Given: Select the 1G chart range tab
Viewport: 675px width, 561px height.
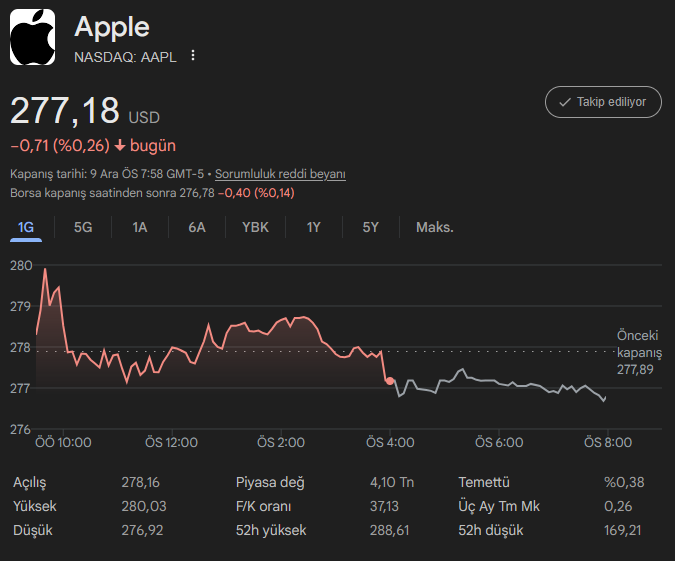Looking at the screenshot, I should [26, 227].
